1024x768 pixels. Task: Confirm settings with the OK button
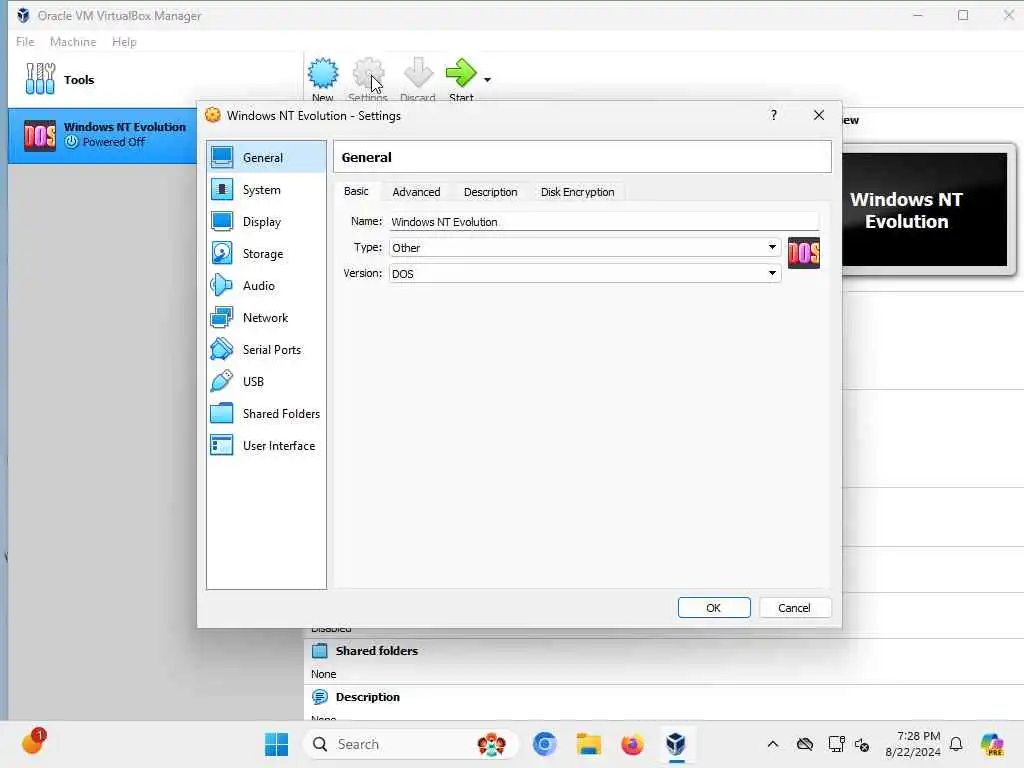714,607
